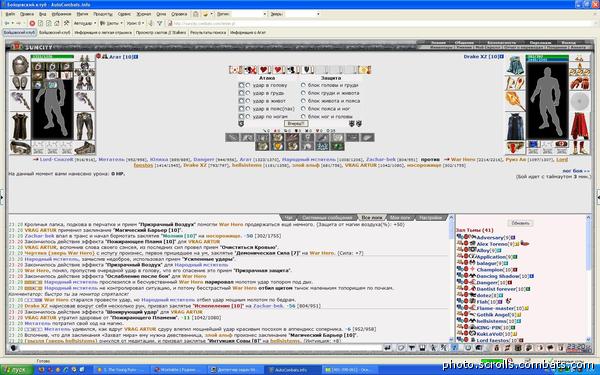Select 'удар по ногам' attack radio button
This screenshot has width=600, height=375.
pyautogui.click(x=248, y=116)
